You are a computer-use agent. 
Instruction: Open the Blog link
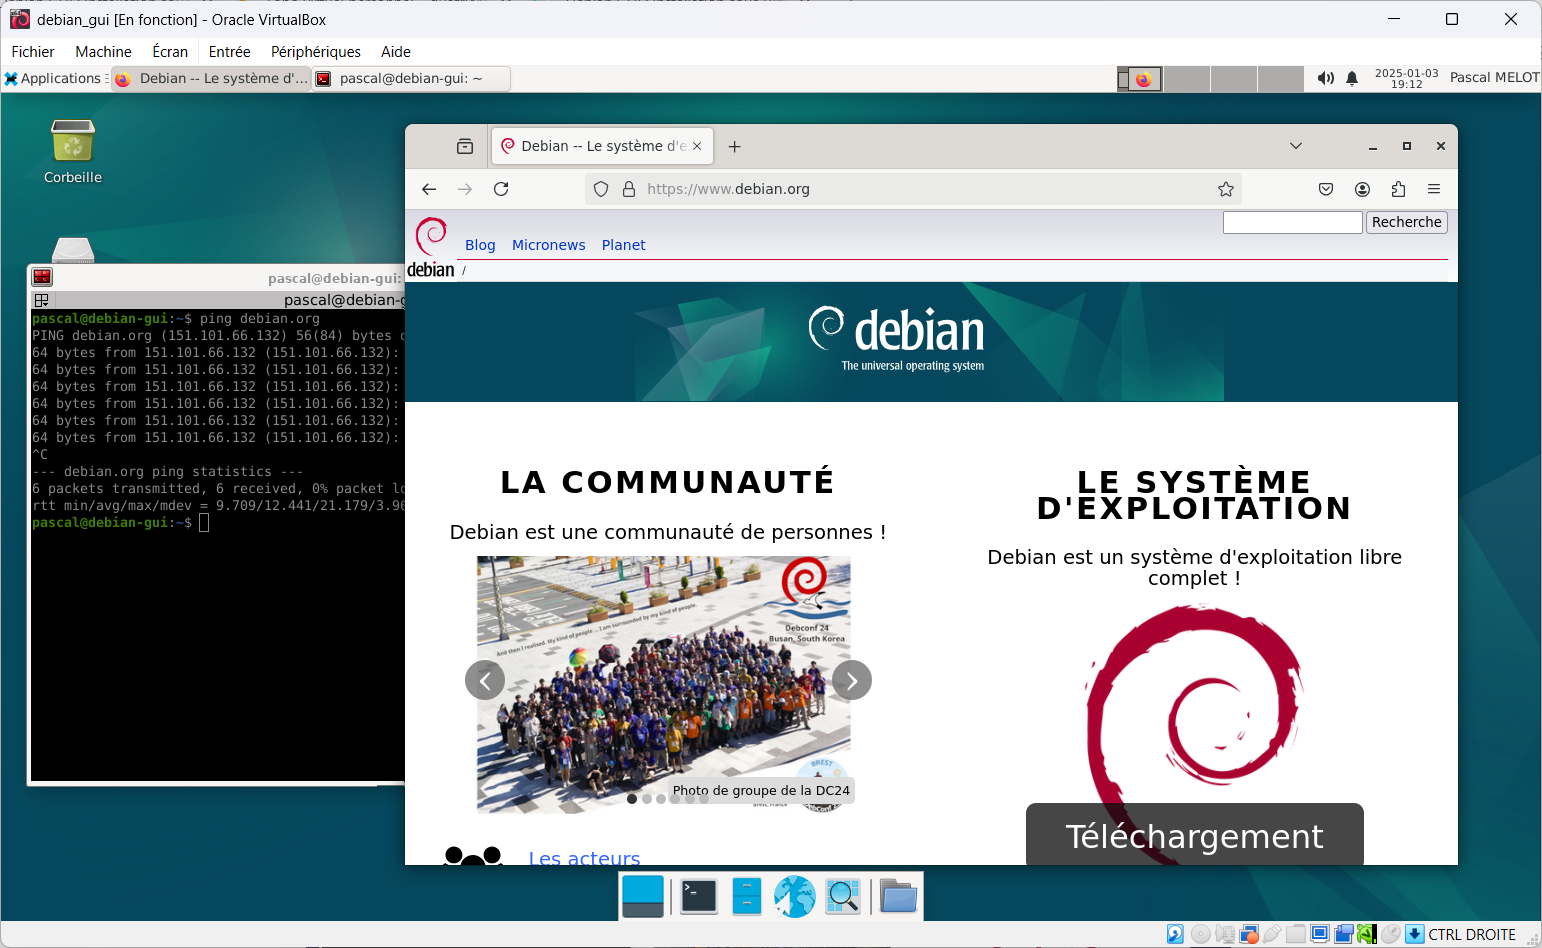pyautogui.click(x=480, y=245)
